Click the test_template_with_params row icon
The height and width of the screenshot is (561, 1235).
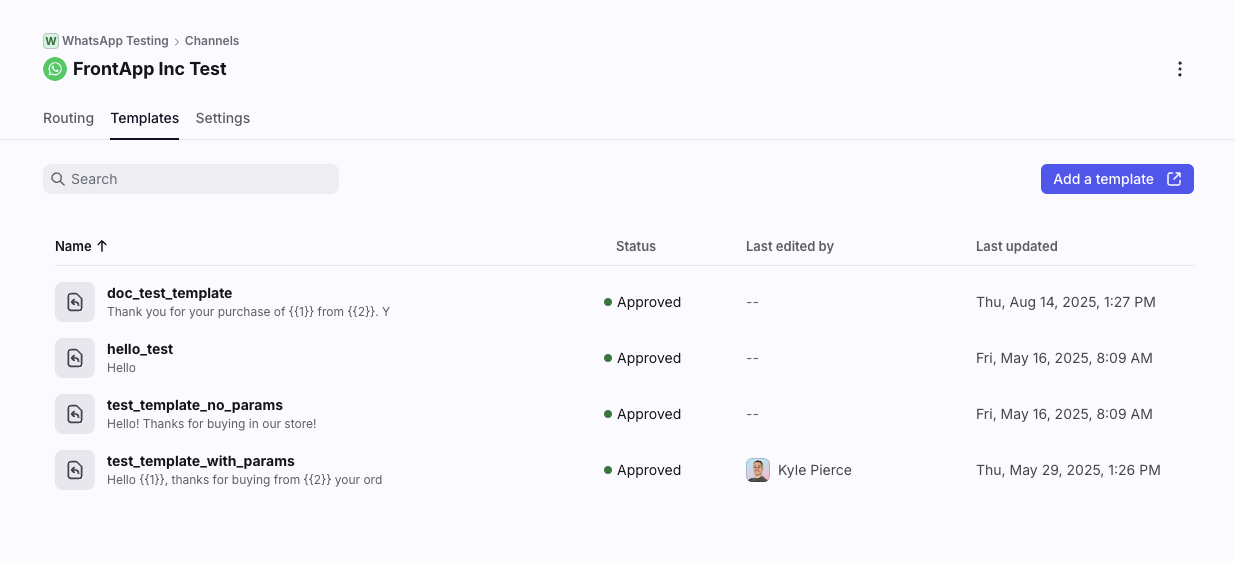click(x=75, y=470)
